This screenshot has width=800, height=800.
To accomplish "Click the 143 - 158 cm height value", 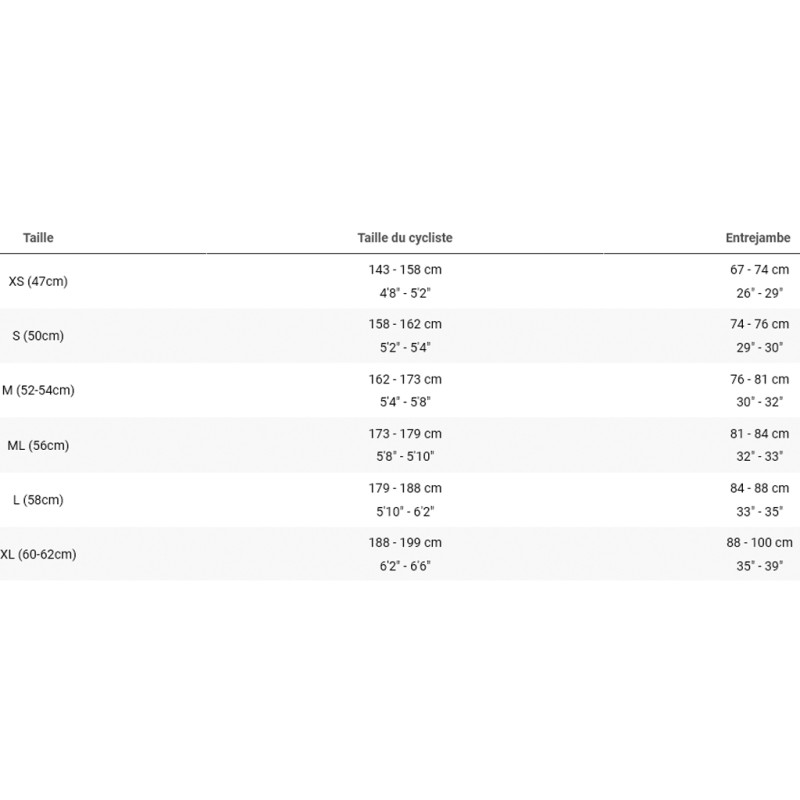I will pos(405,269).
